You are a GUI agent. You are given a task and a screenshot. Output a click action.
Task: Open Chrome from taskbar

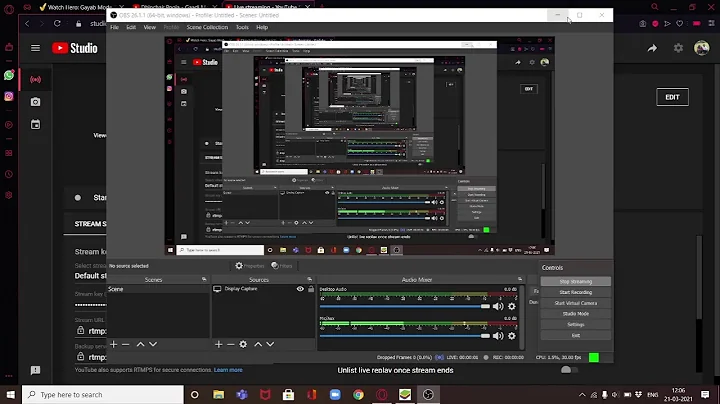pyautogui.click(x=359, y=395)
